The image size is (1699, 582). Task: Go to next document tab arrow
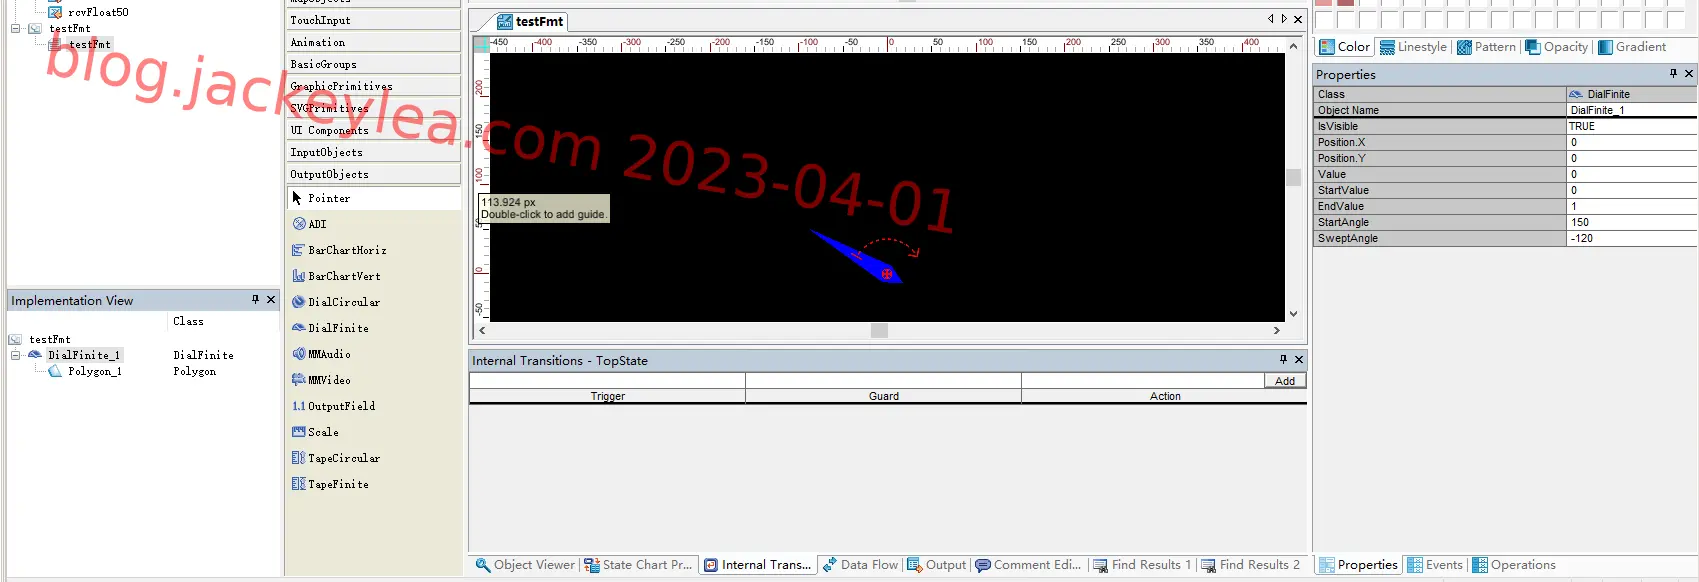click(1284, 19)
